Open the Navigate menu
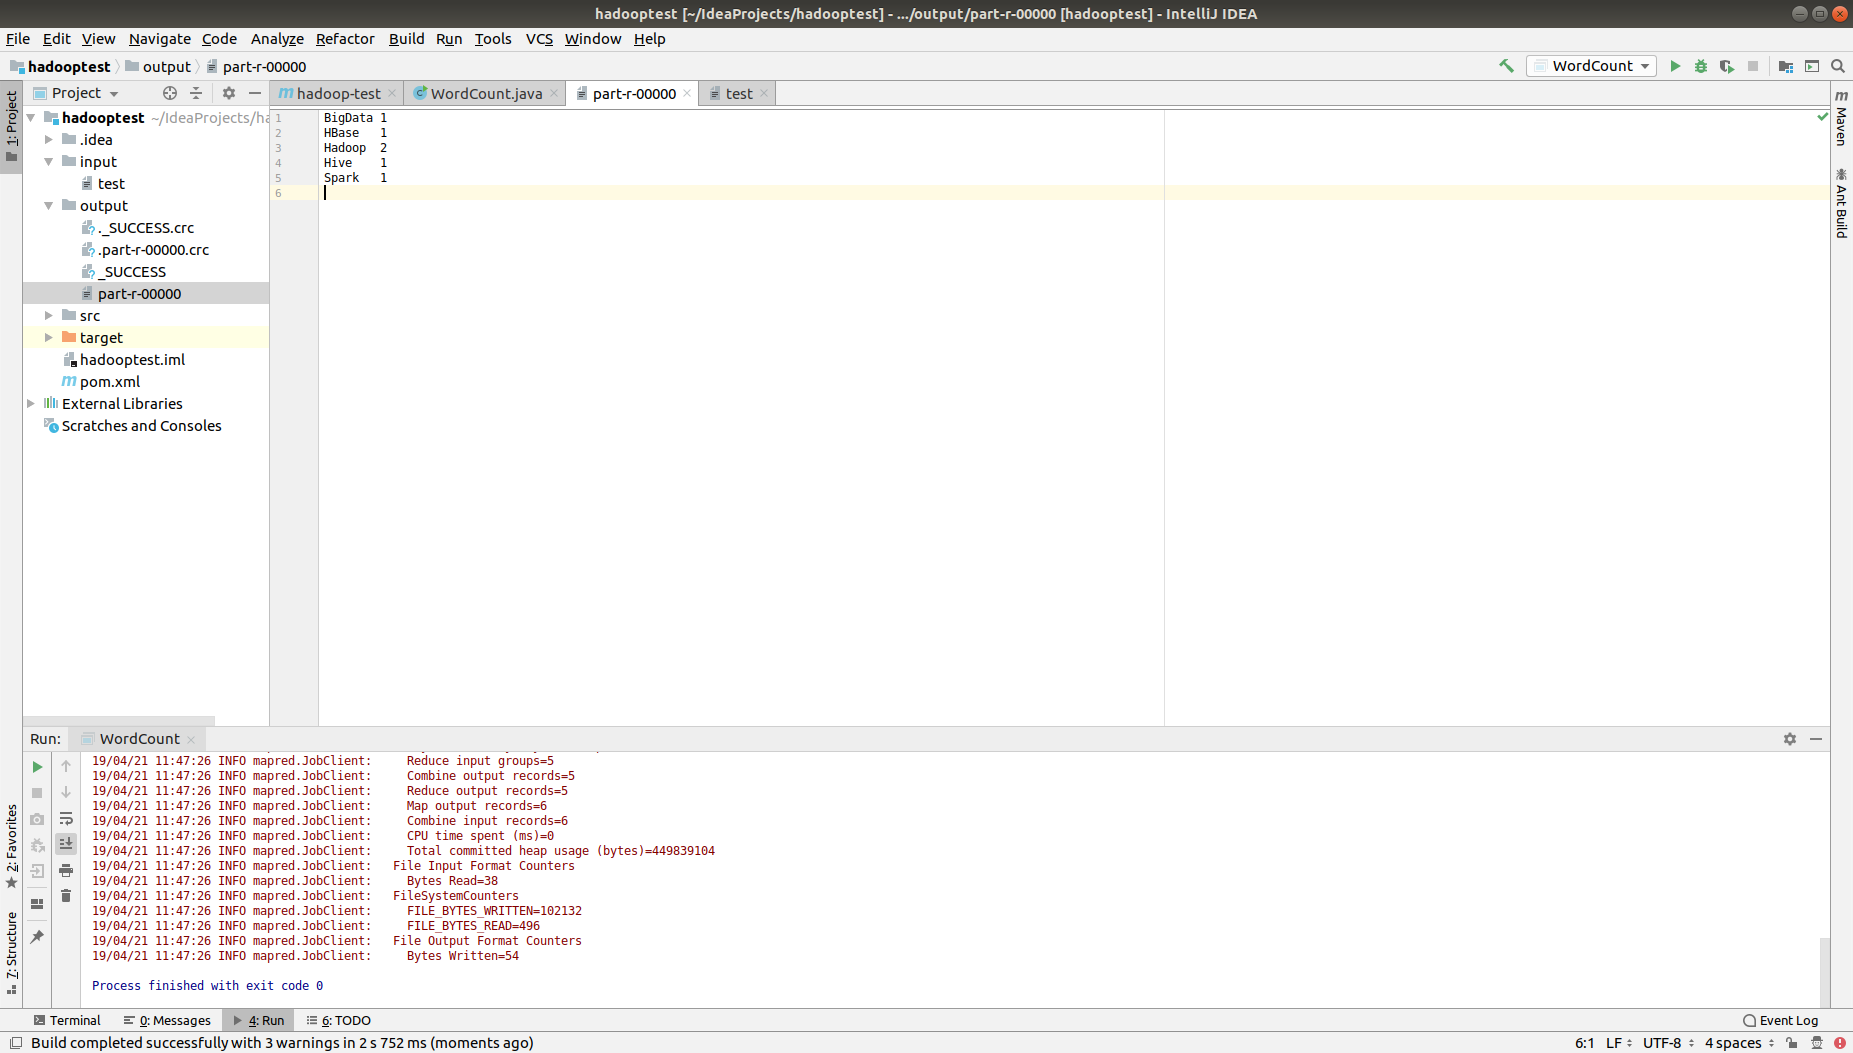This screenshot has height=1053, width=1853. tap(159, 39)
